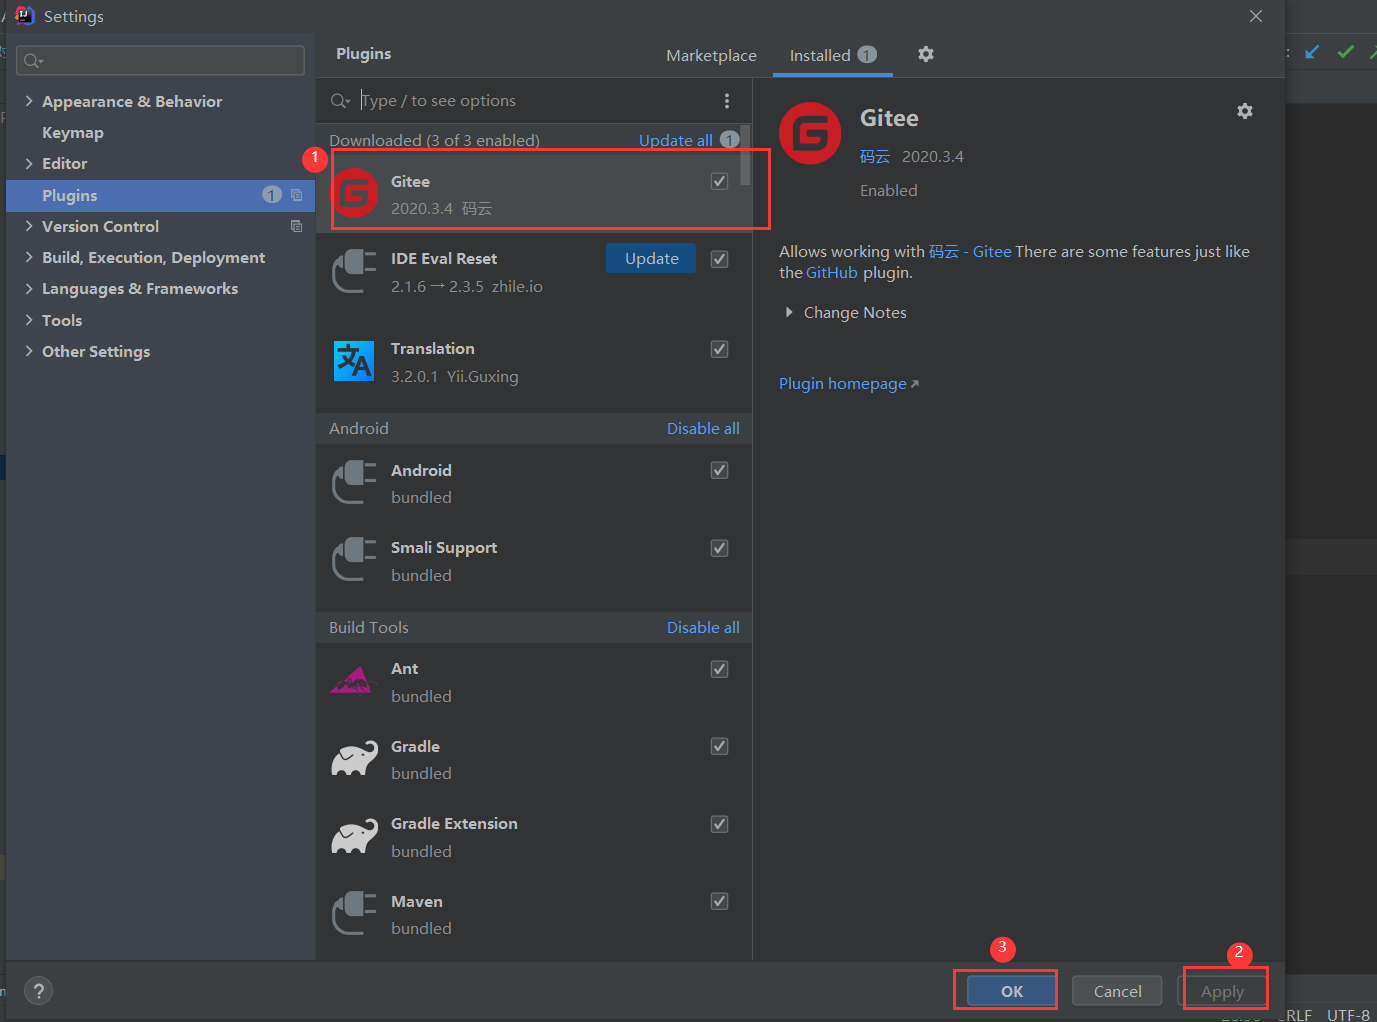This screenshot has height=1022, width=1377.
Task: Click the IDE Eval Reset plug icon
Action: [x=355, y=271]
